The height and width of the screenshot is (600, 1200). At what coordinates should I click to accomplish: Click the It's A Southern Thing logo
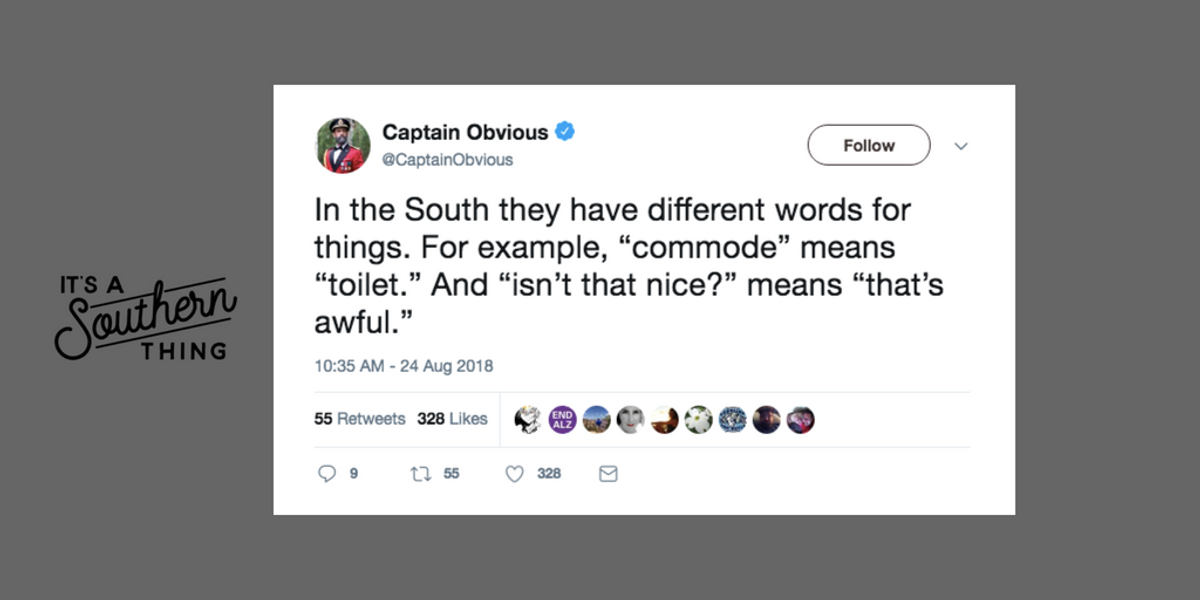[146, 313]
